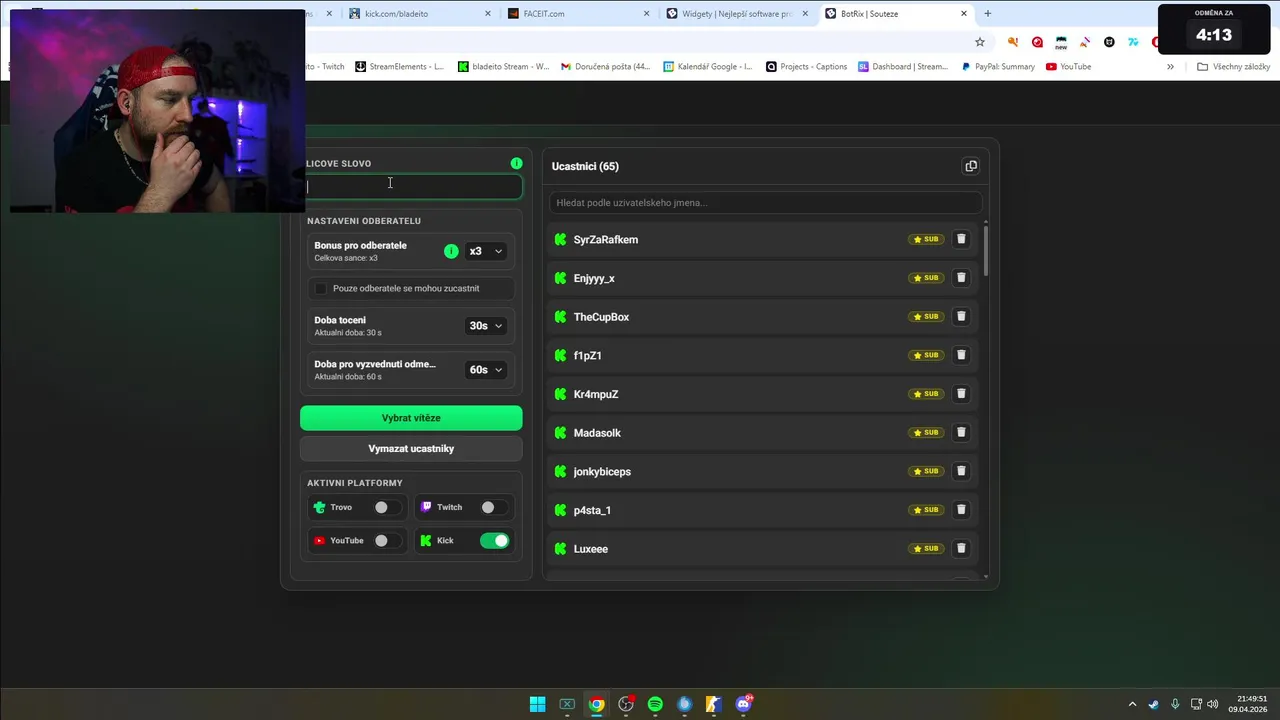Remove jonkybiceps with the trash icon
Image resolution: width=1280 pixels, height=720 pixels.
click(961, 471)
